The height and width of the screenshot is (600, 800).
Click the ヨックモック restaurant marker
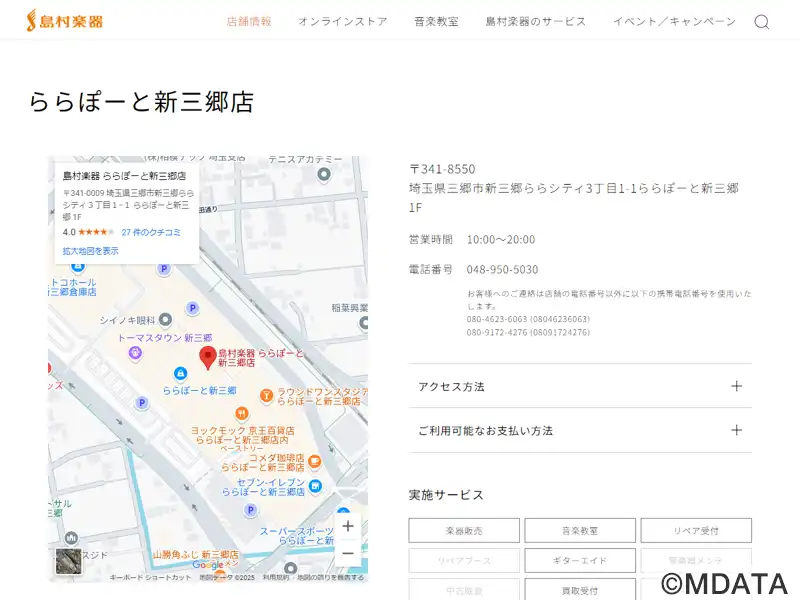tap(242, 413)
